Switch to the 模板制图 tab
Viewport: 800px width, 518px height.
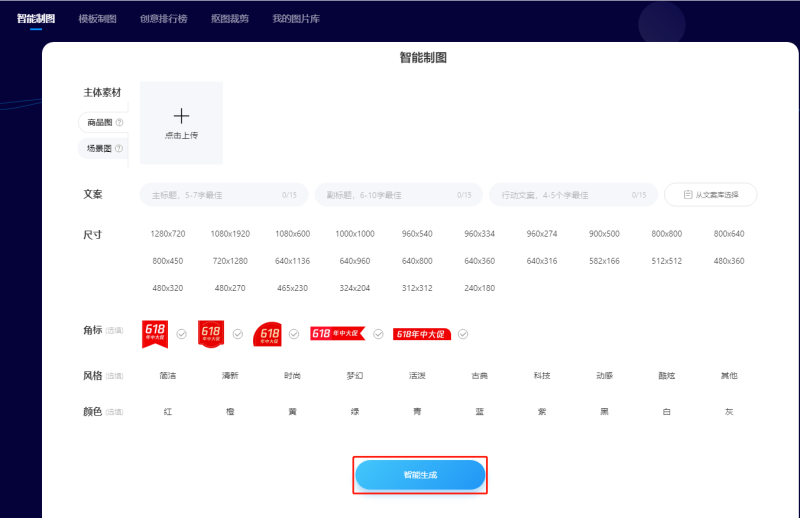(97, 19)
